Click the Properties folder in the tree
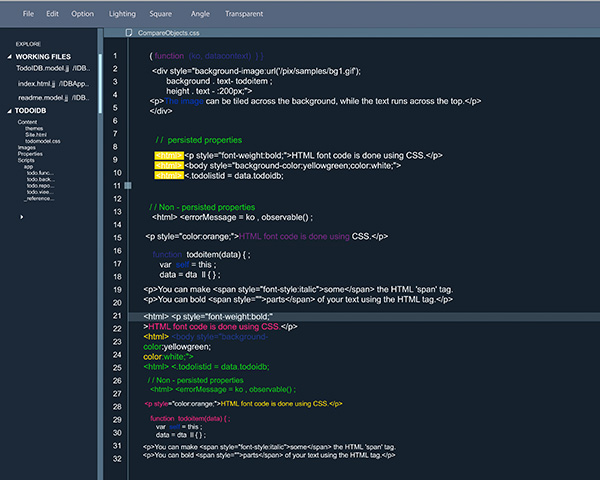 click(30, 153)
